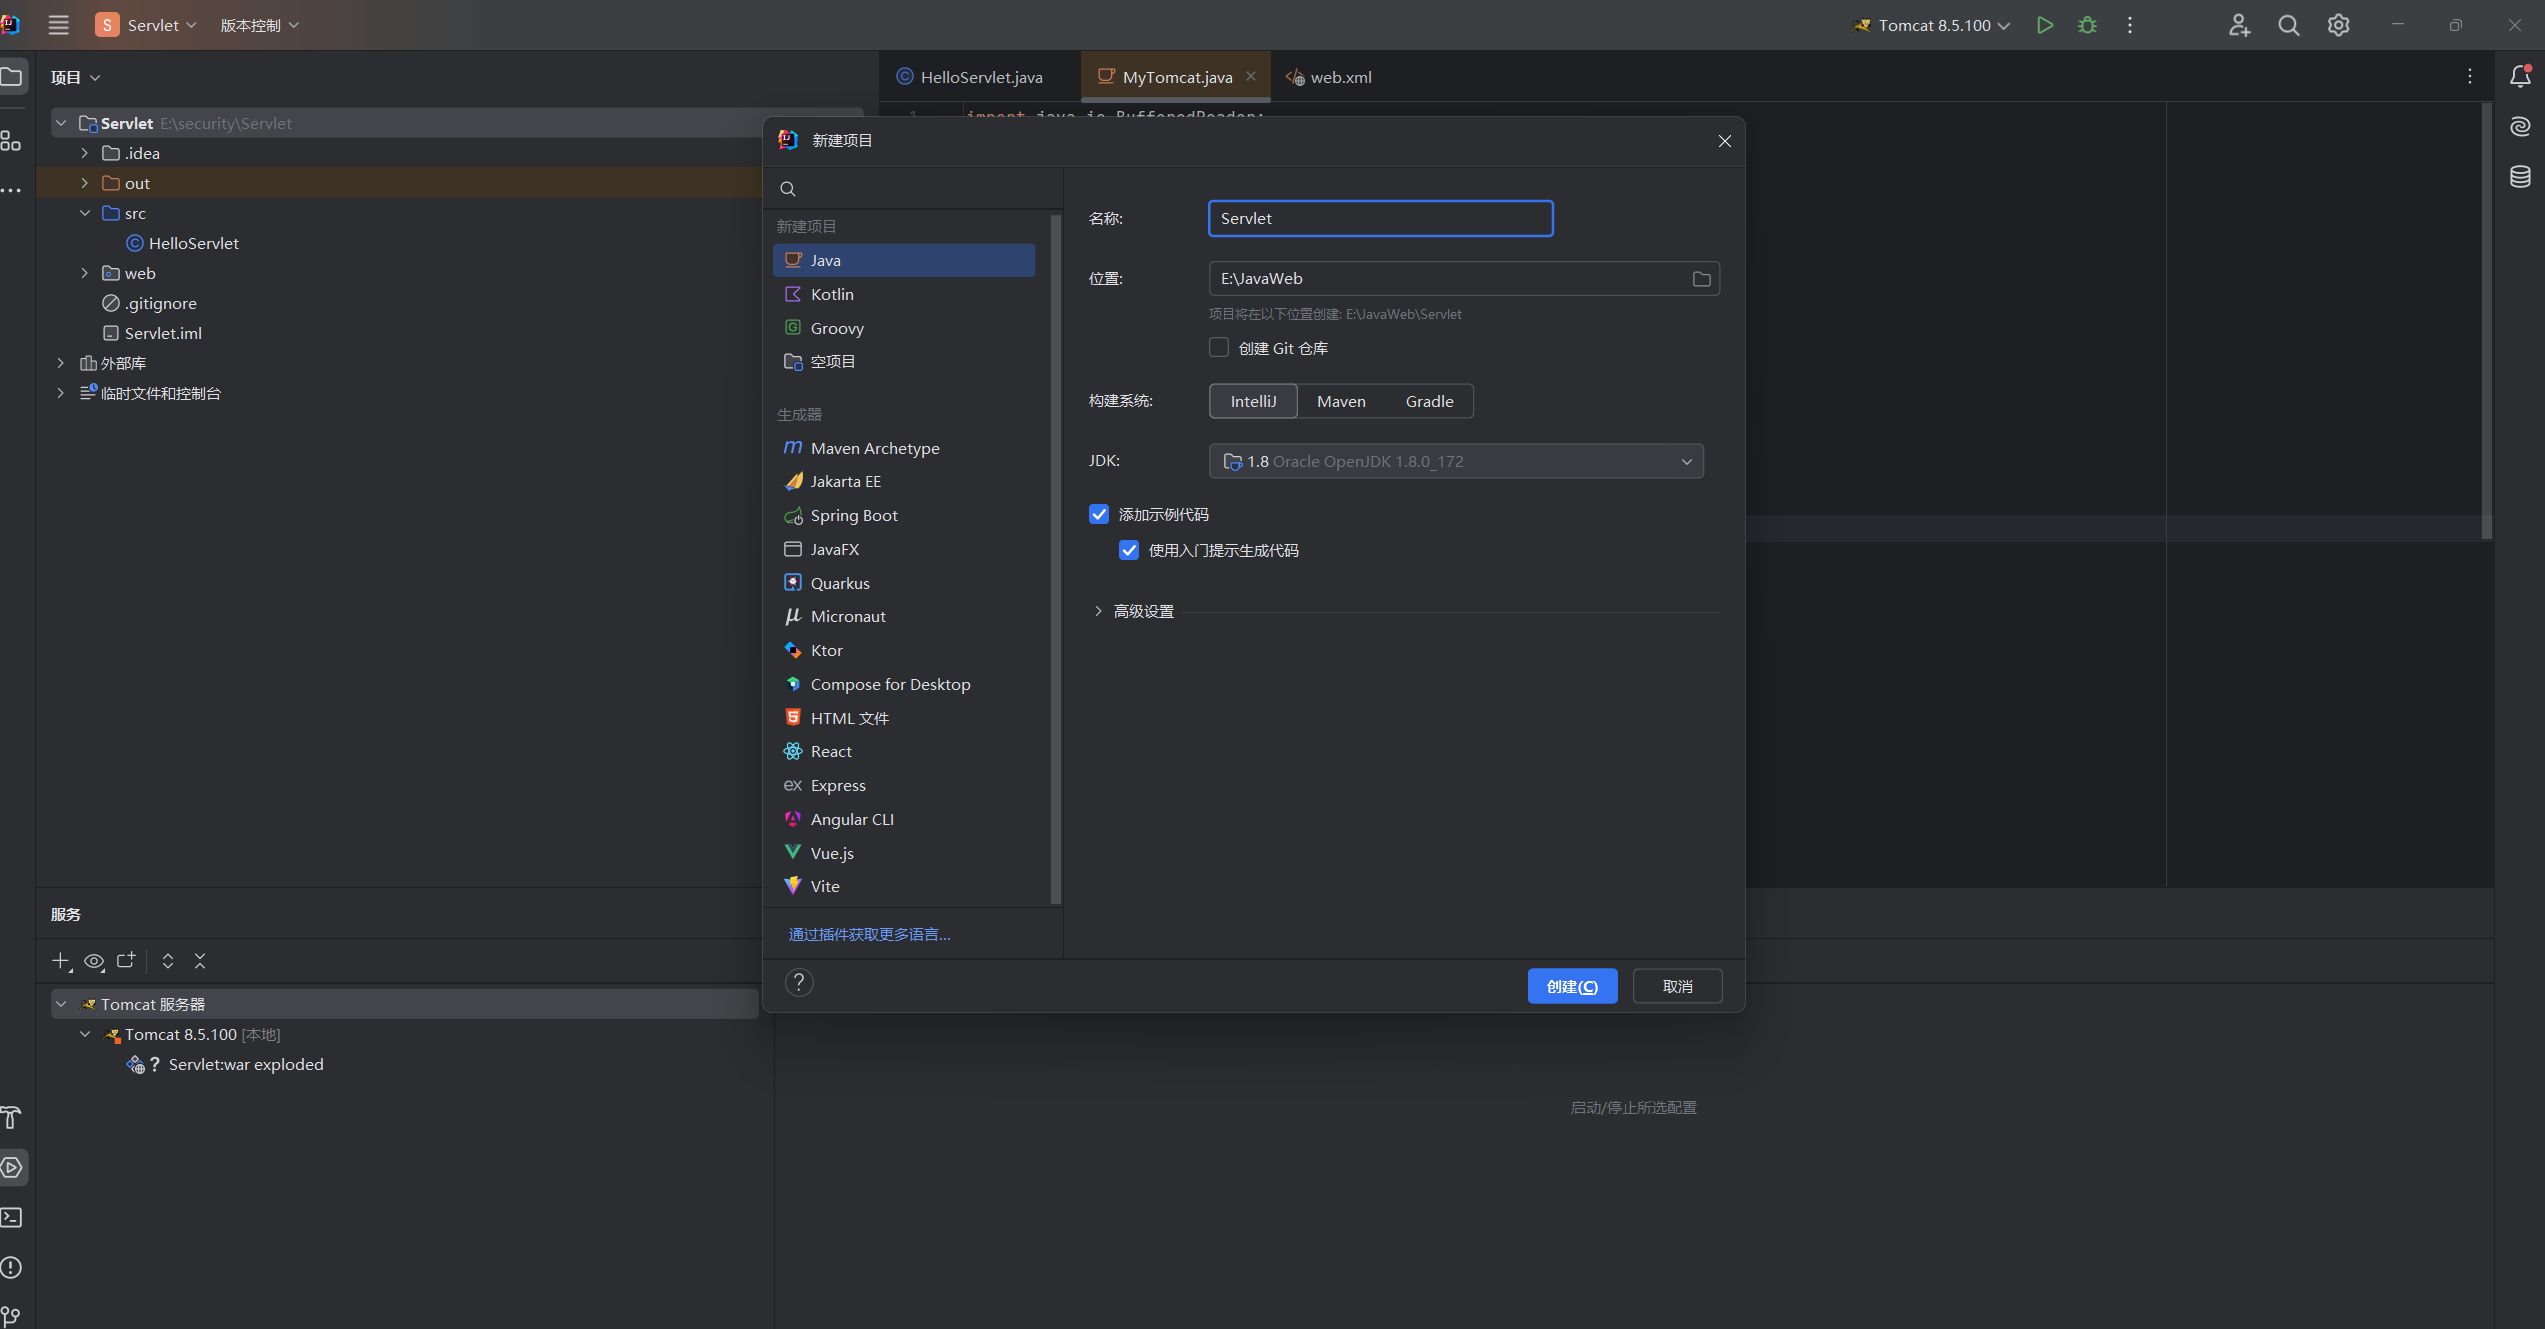Screen dimensions: 2545x1329
Task: Uncheck the add sample code checkbox
Action: point(1099,514)
